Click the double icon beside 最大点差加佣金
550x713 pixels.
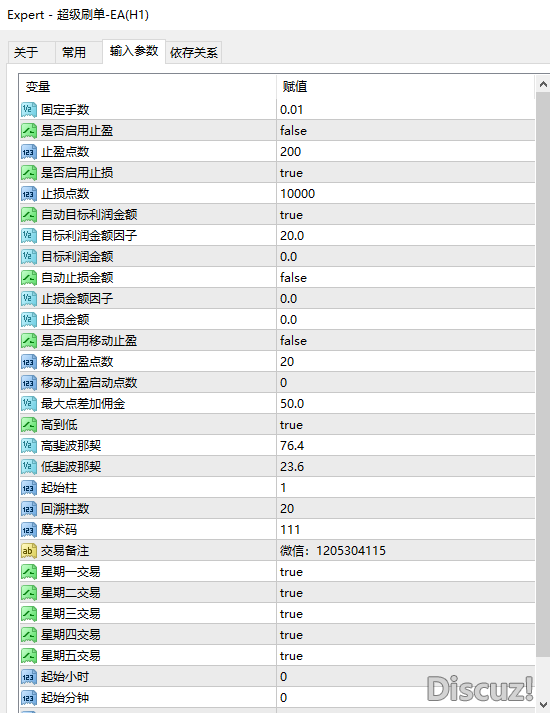[x=29, y=404]
